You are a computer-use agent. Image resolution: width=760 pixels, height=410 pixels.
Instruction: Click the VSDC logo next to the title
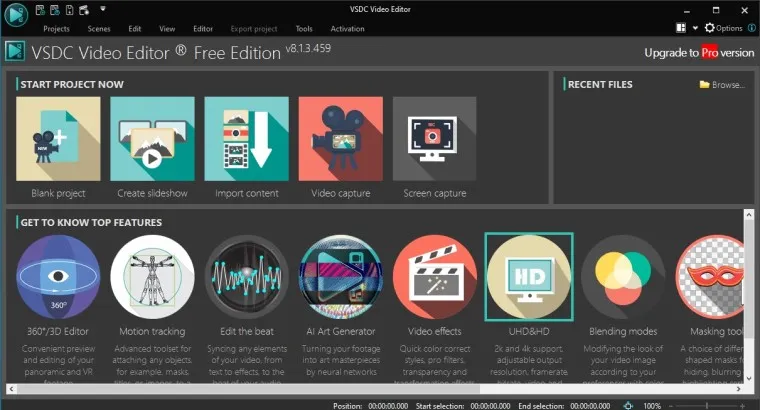[15, 51]
